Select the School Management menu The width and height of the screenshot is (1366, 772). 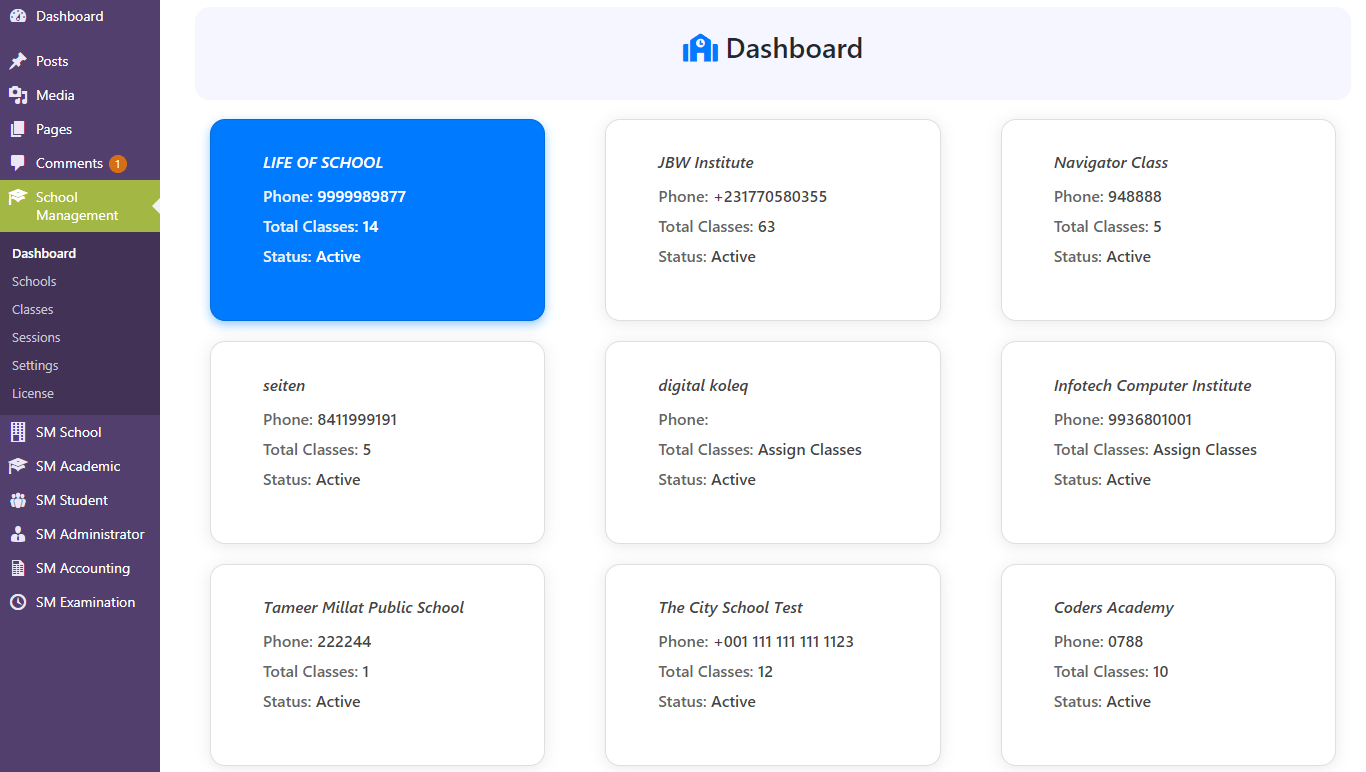coord(80,206)
